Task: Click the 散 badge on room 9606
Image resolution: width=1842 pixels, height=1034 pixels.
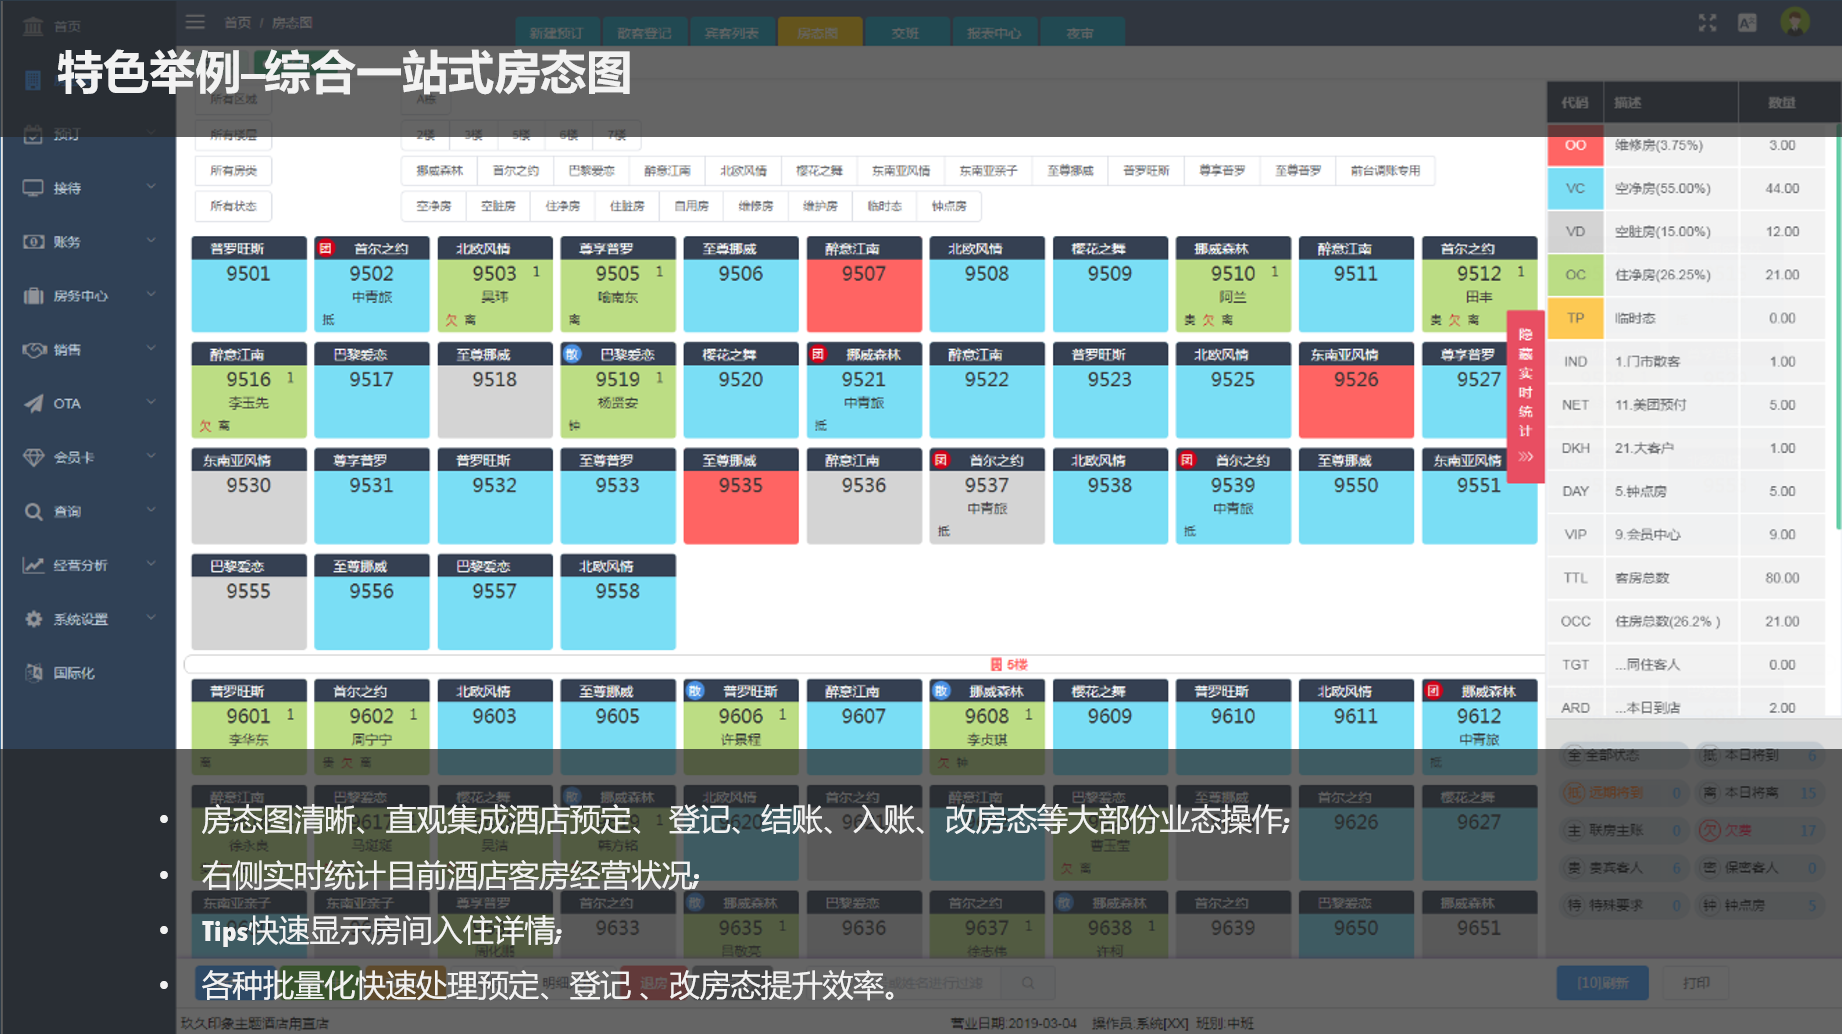Action: point(695,691)
